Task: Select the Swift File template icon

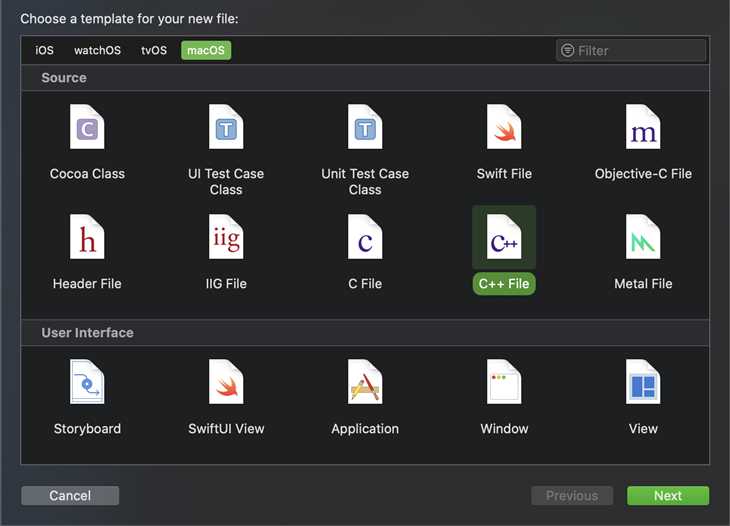Action: click(x=504, y=127)
